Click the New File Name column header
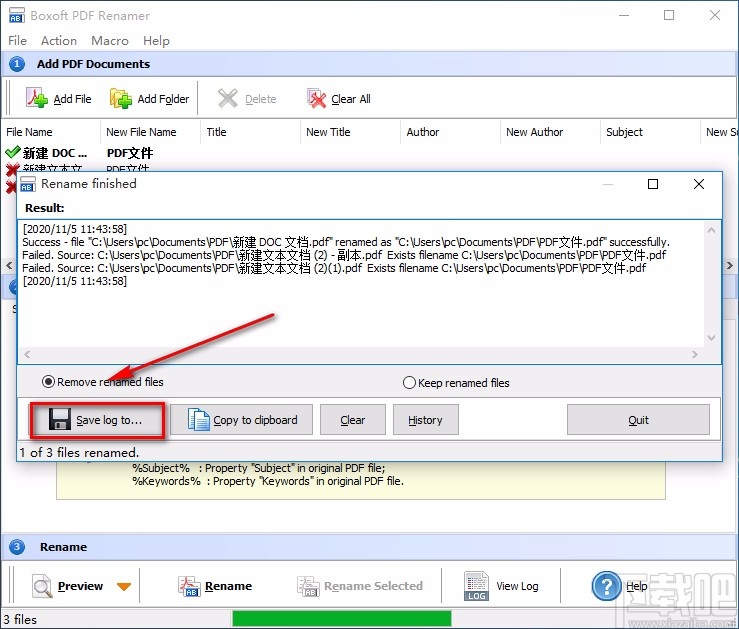Viewport: 739px width, 629px height. pyautogui.click(x=150, y=132)
